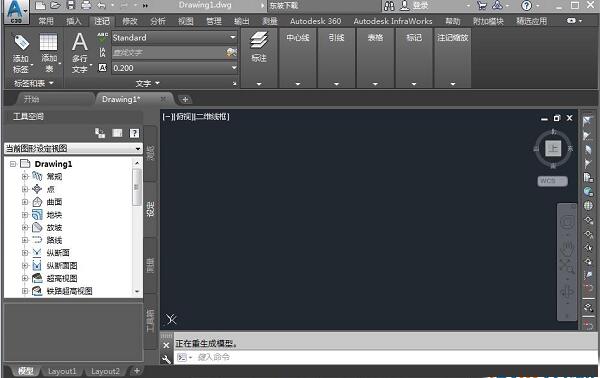Click the Dimension layers icon

259,40
